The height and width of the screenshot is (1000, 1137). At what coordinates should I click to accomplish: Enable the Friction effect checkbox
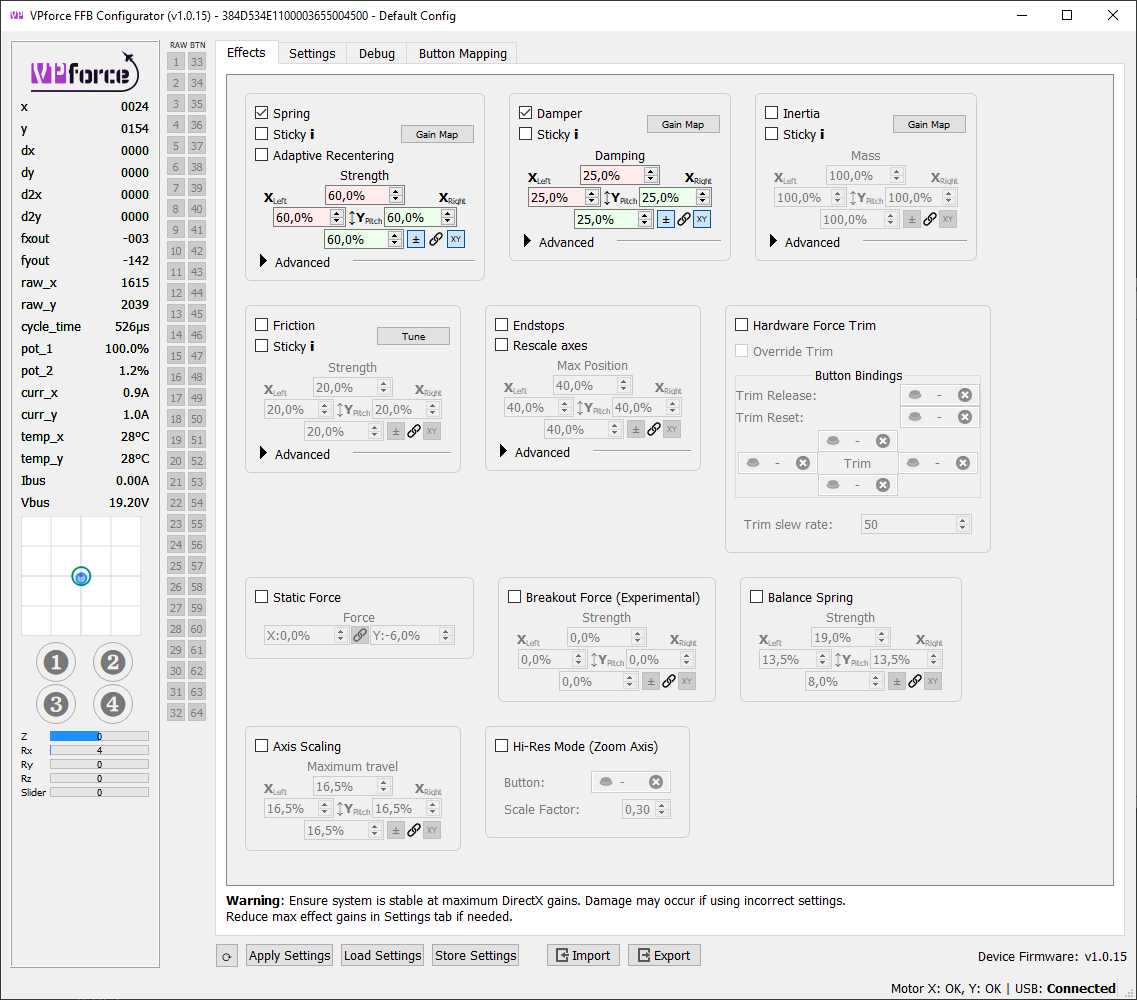(262, 325)
